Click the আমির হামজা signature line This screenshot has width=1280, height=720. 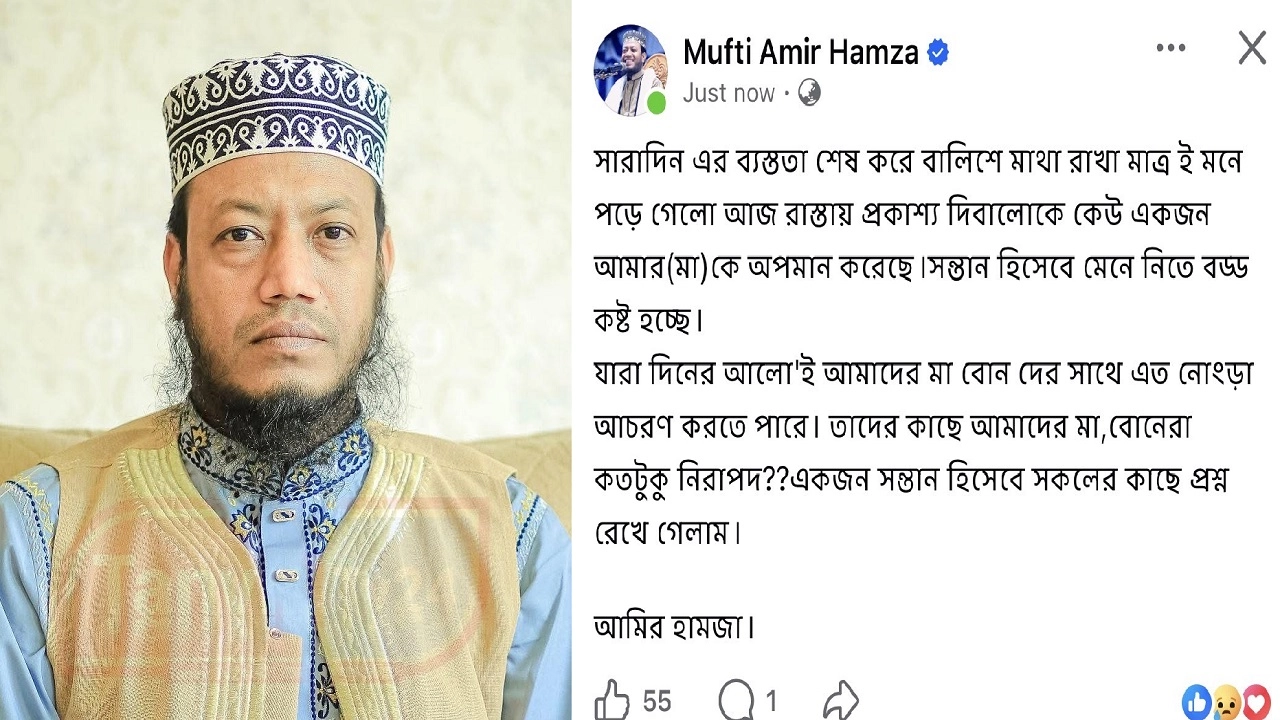674,627
